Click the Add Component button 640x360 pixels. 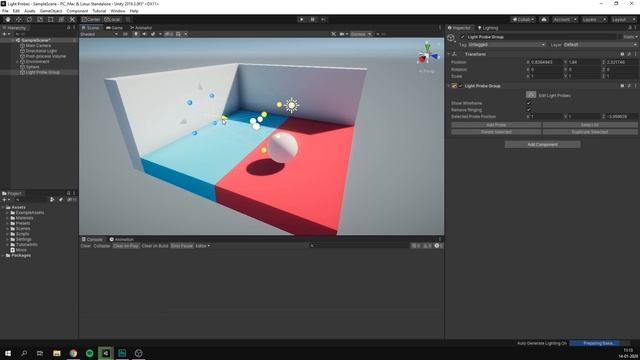coord(542,144)
